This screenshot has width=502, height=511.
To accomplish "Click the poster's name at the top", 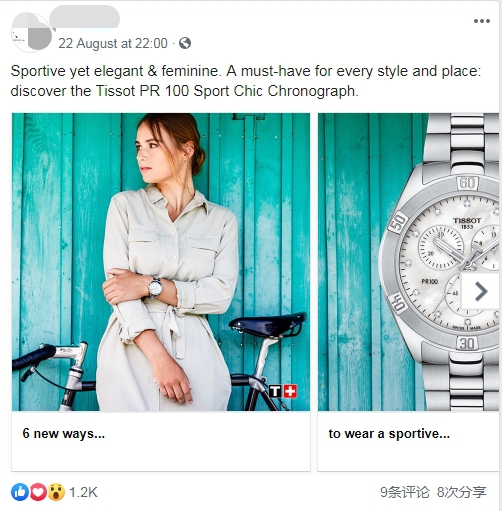I will (85, 17).
